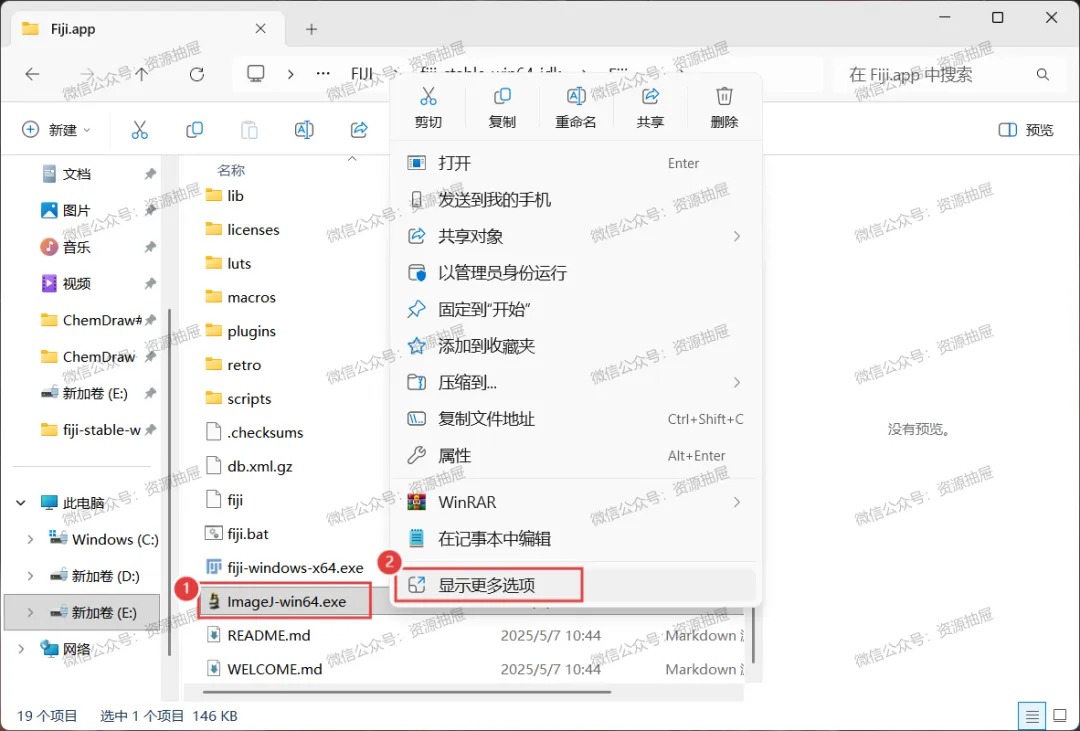Select ImageJ-win64.exe file
The image size is (1080, 731).
click(286, 601)
